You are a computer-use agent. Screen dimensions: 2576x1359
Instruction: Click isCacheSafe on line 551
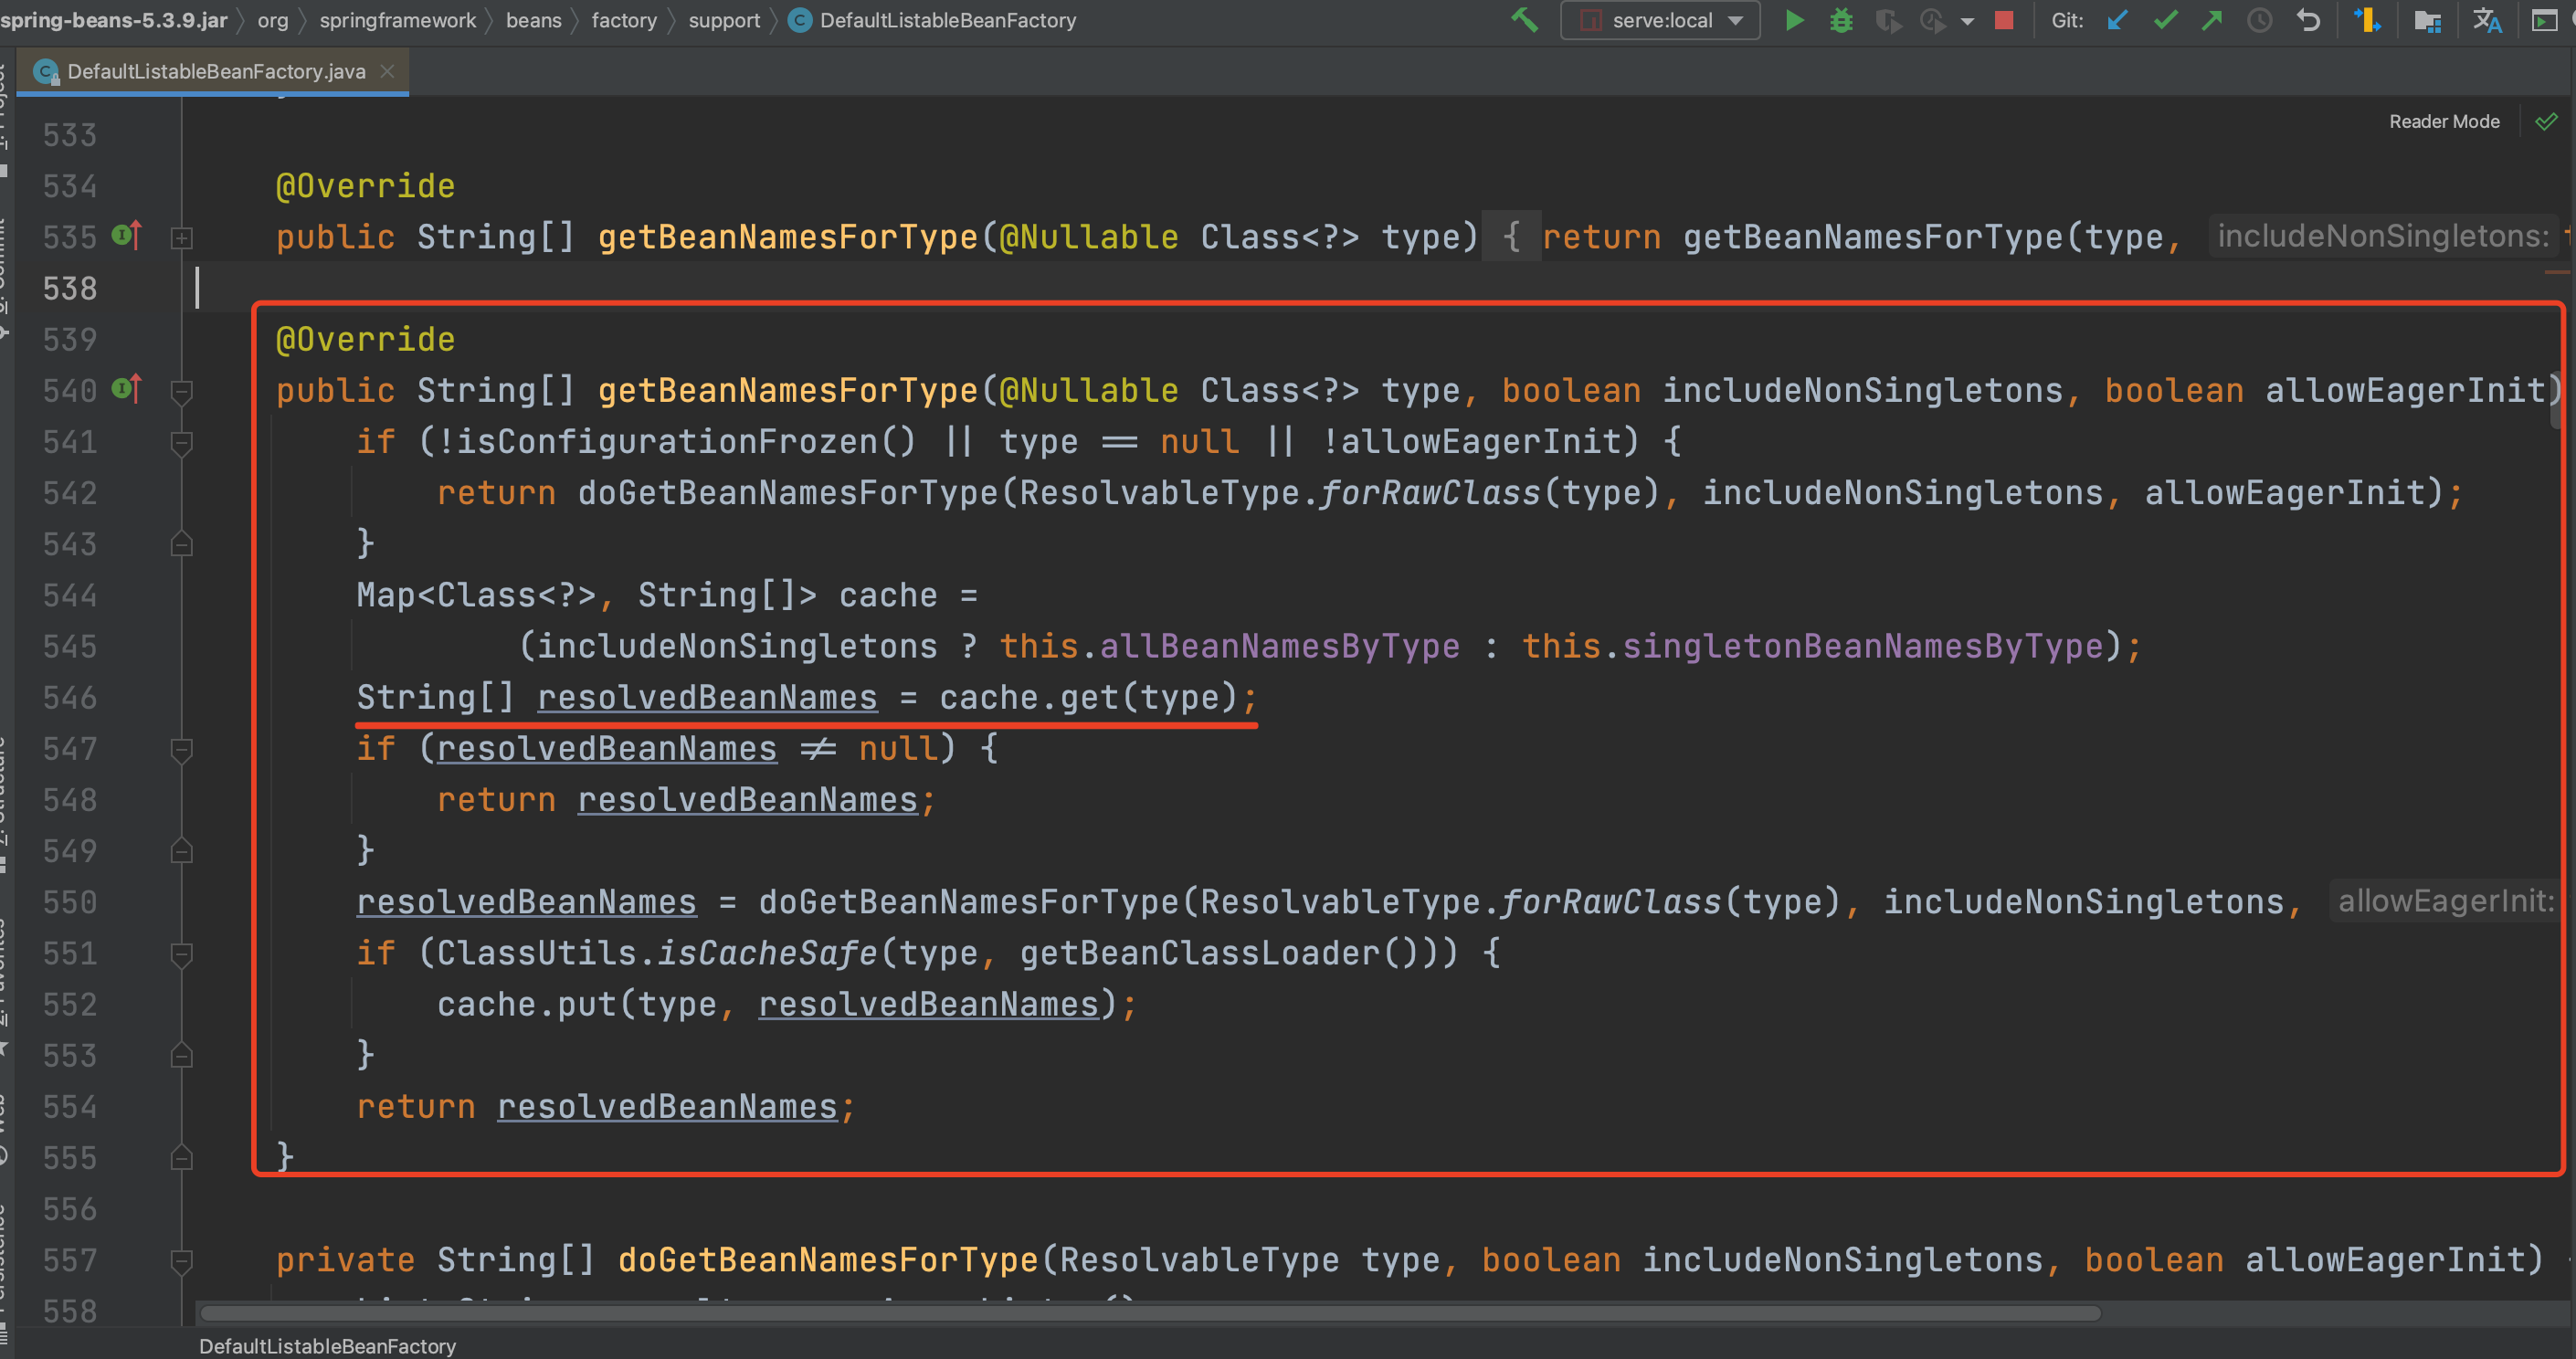[767, 954]
